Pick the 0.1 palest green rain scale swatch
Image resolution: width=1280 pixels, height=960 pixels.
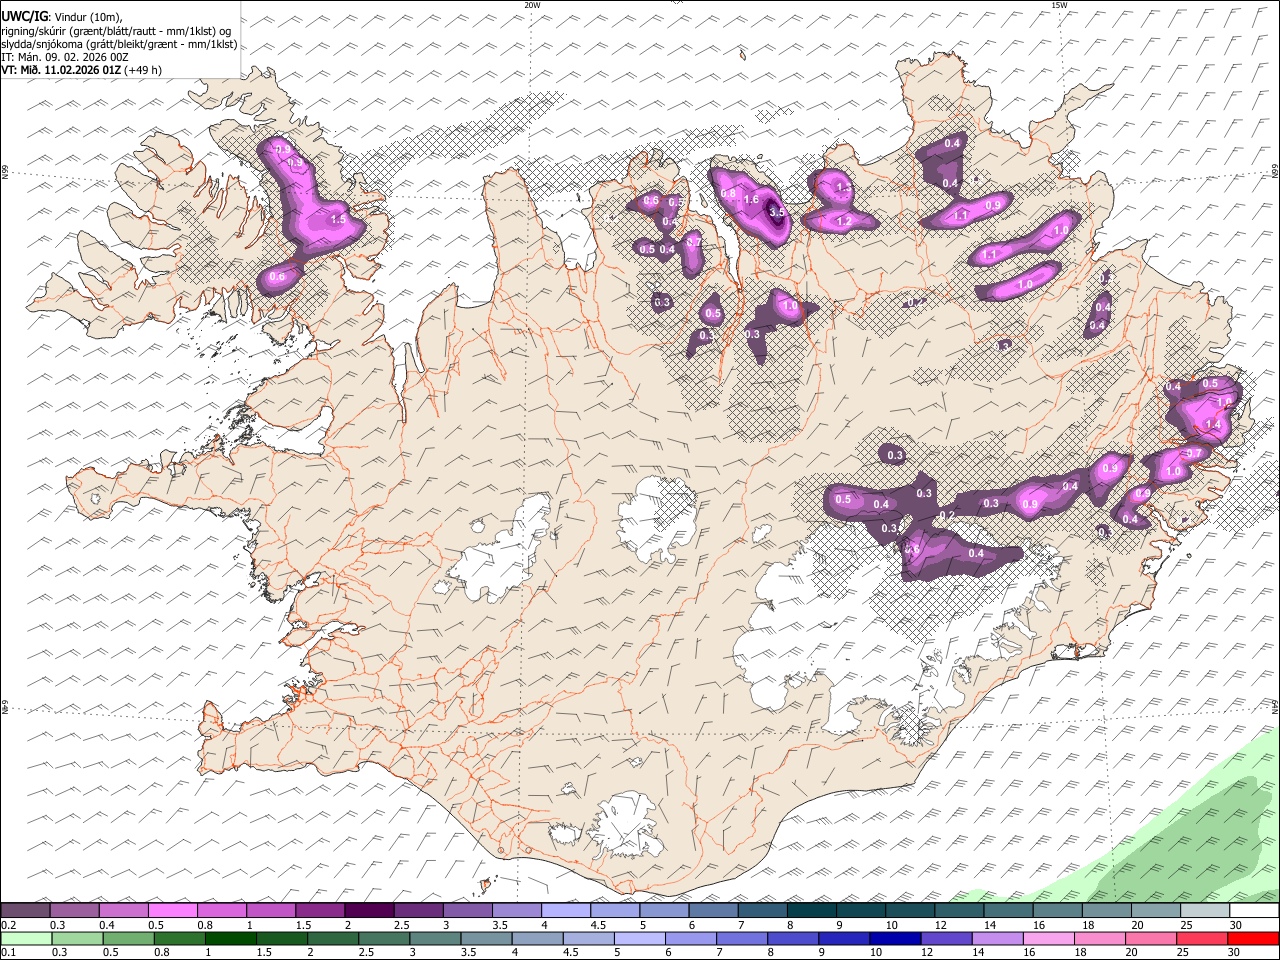(x=26, y=938)
